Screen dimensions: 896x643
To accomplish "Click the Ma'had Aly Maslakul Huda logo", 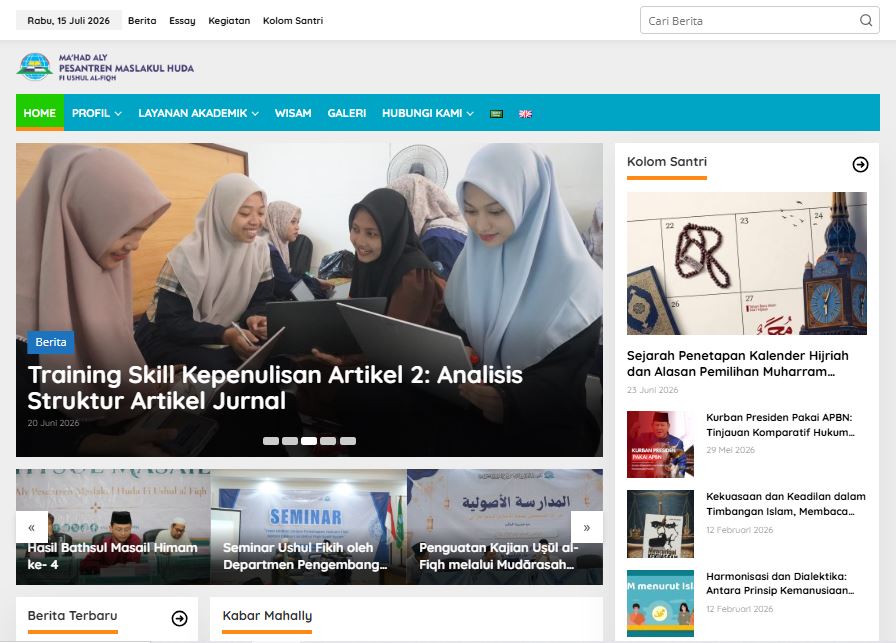I will (105, 67).
